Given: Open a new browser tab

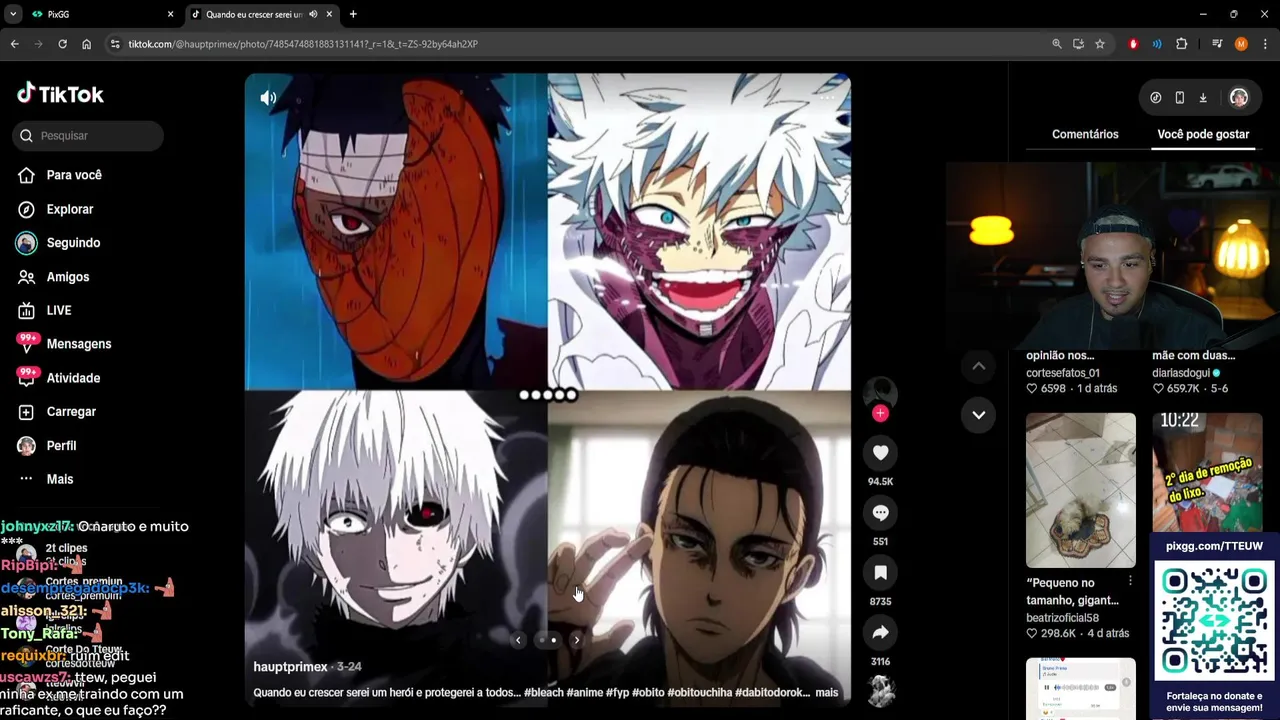Looking at the screenshot, I should tap(353, 14).
